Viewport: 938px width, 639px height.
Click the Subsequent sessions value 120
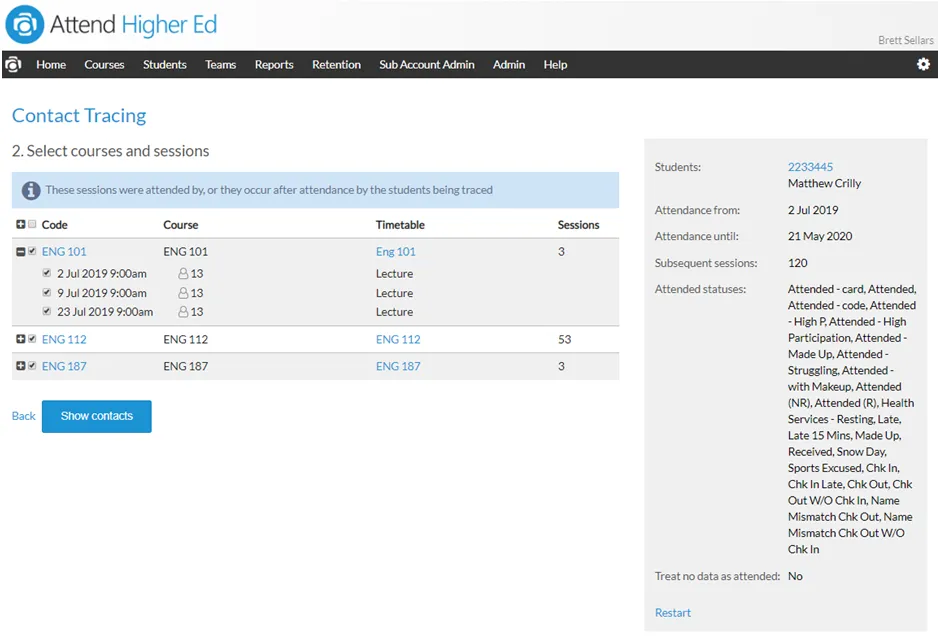(x=797, y=263)
